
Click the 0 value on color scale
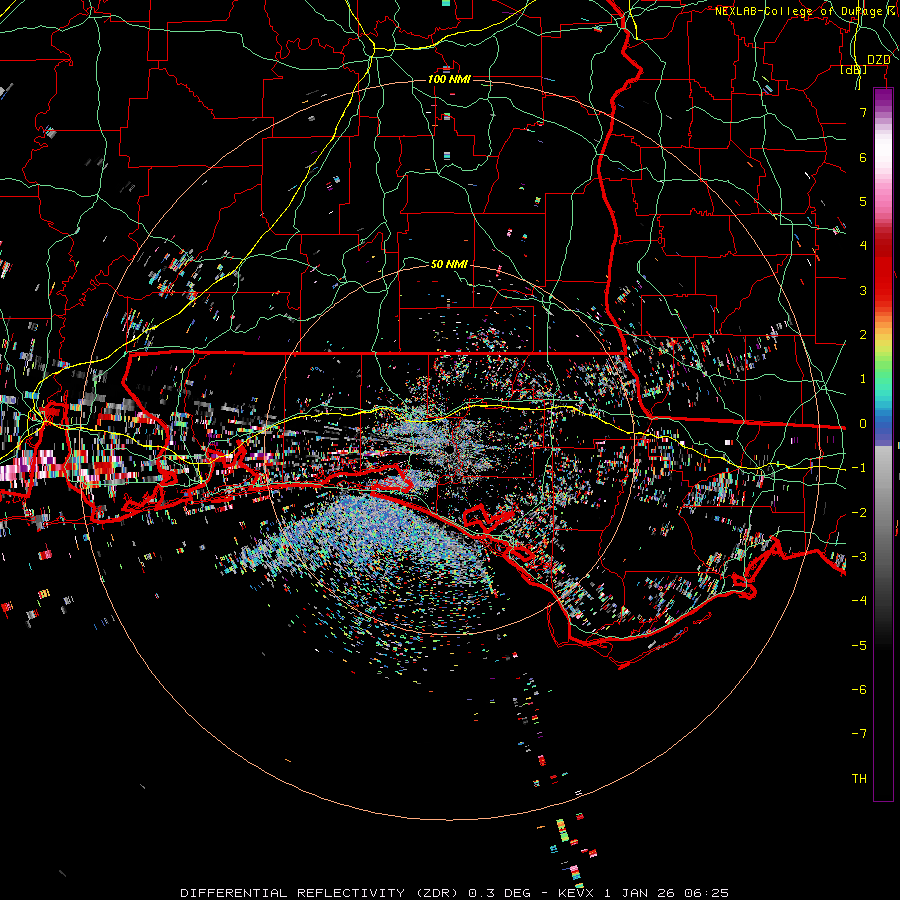click(863, 424)
